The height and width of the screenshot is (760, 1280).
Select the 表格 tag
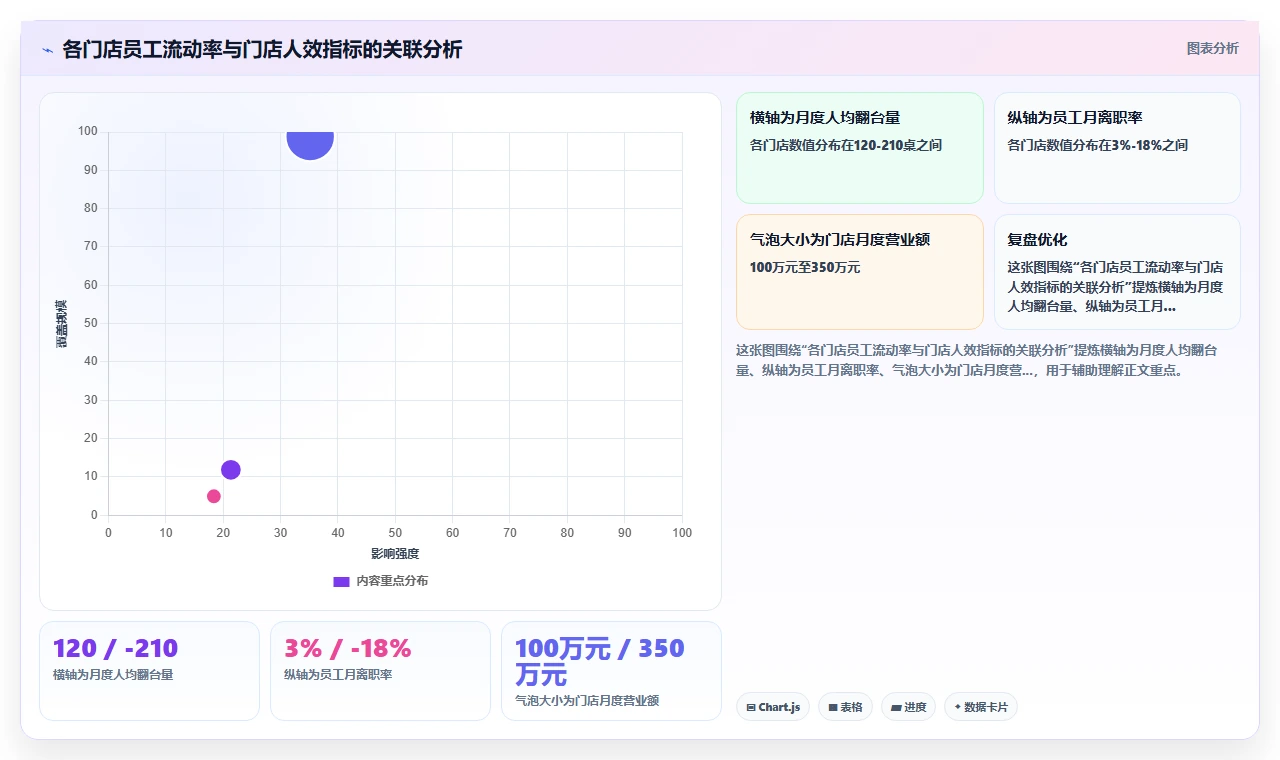click(845, 707)
